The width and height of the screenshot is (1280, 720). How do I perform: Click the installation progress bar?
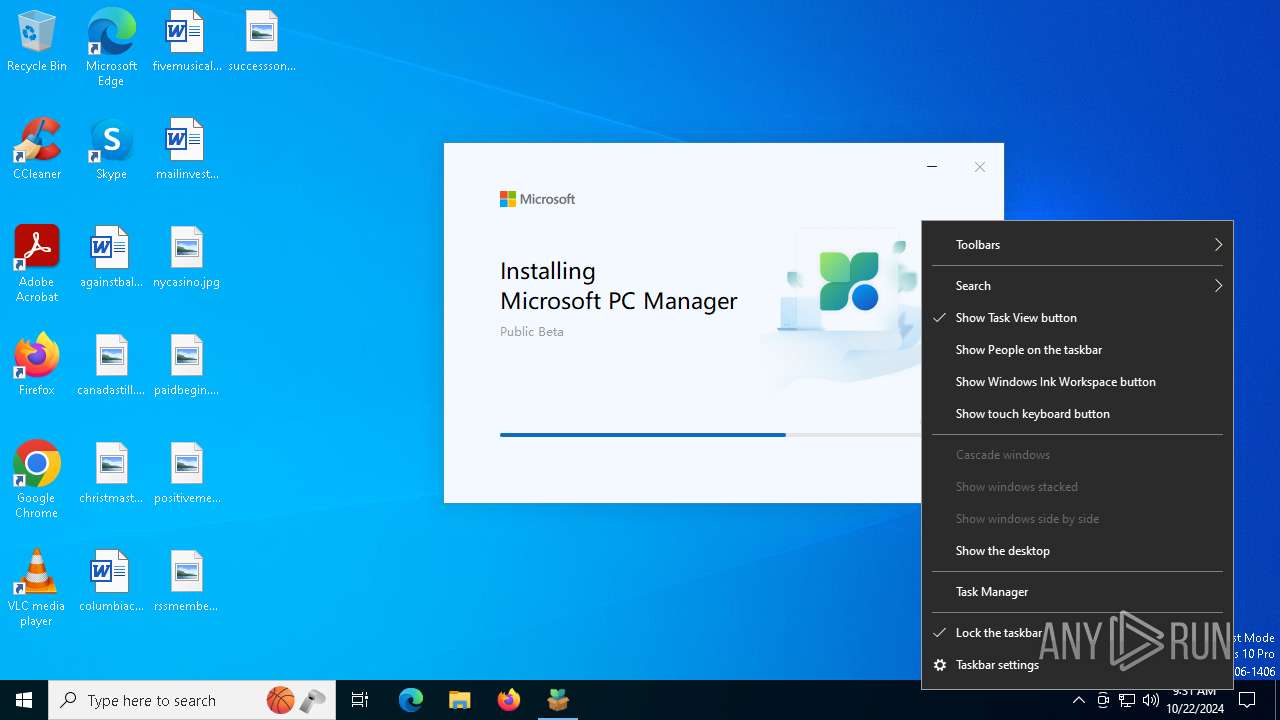point(710,435)
